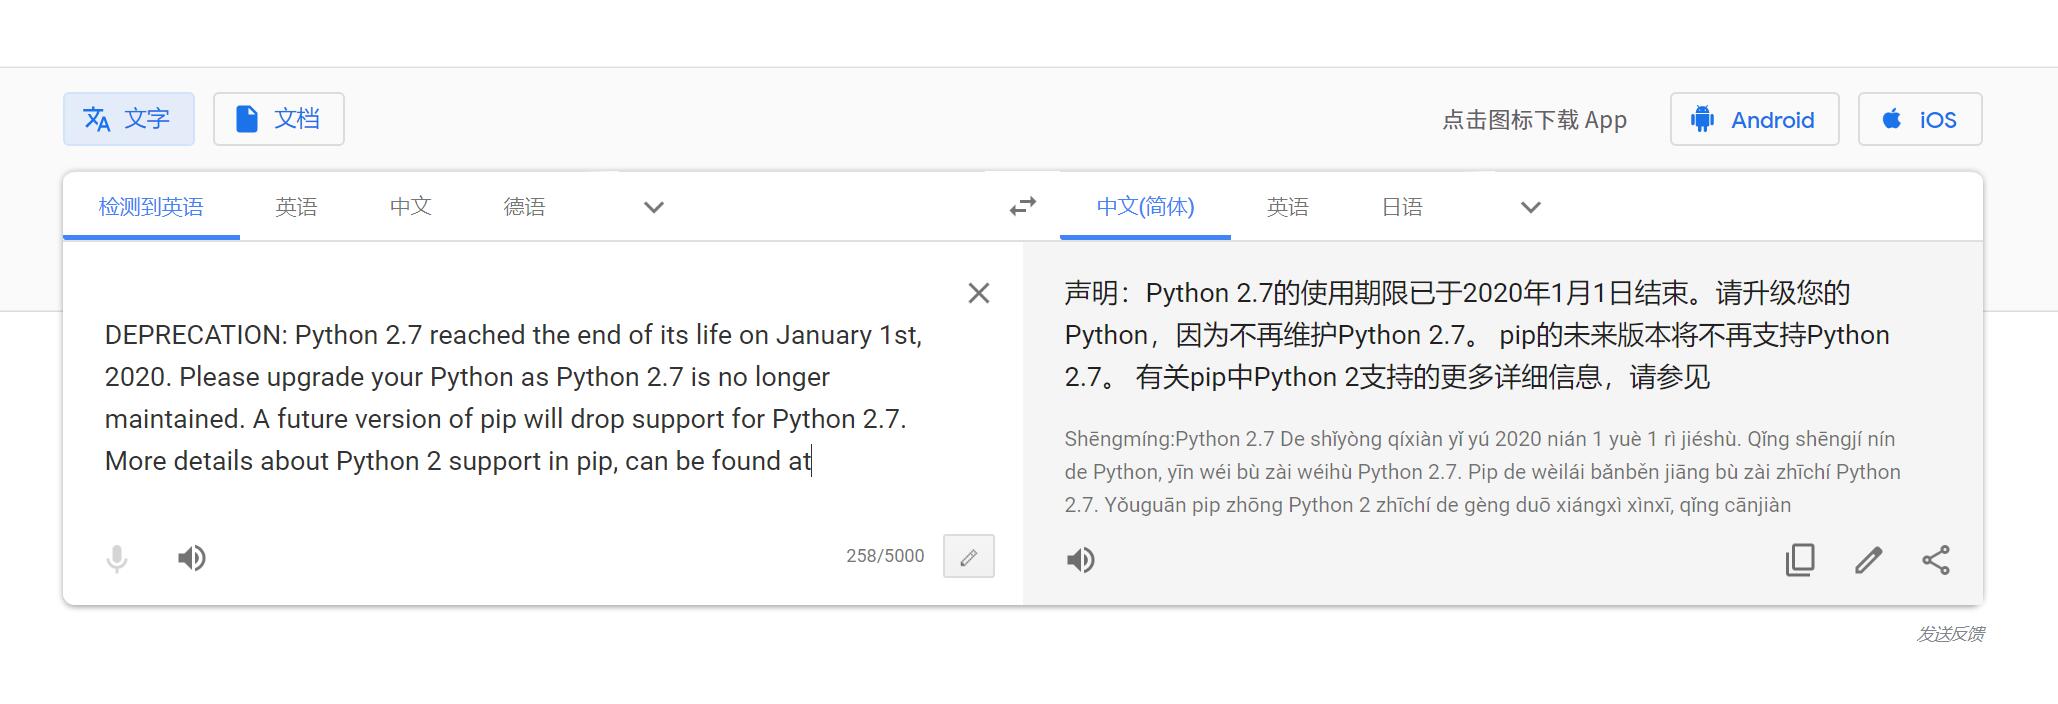The width and height of the screenshot is (2058, 704).
Task: Switch to 文字 text translation mode
Action: pyautogui.click(x=129, y=119)
